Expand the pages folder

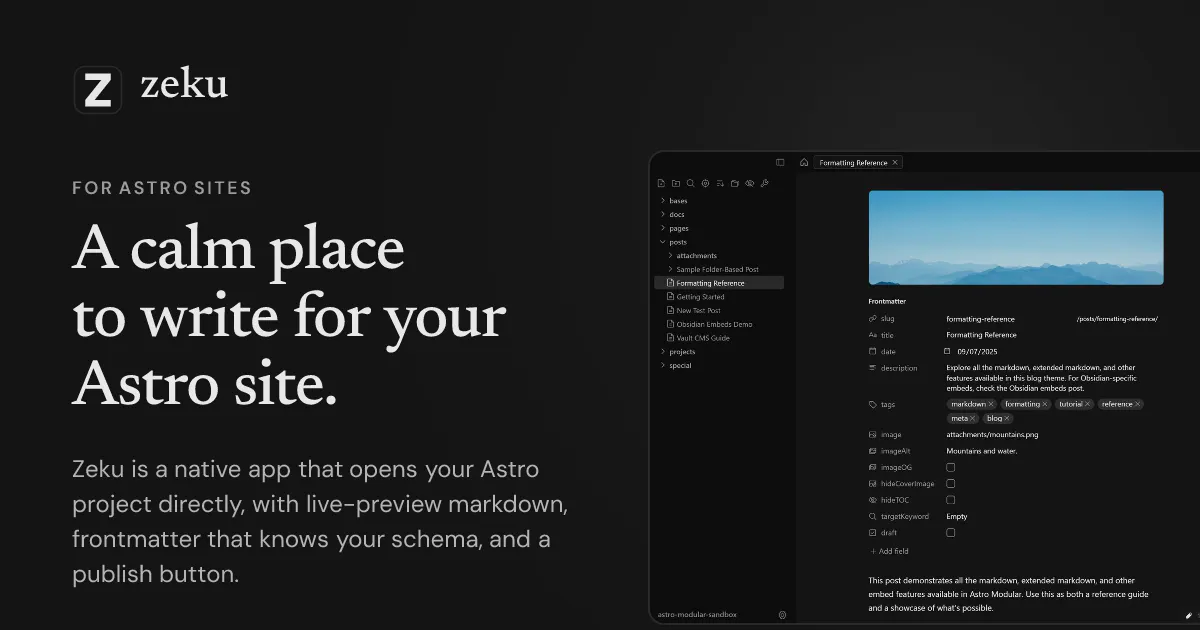(x=663, y=228)
